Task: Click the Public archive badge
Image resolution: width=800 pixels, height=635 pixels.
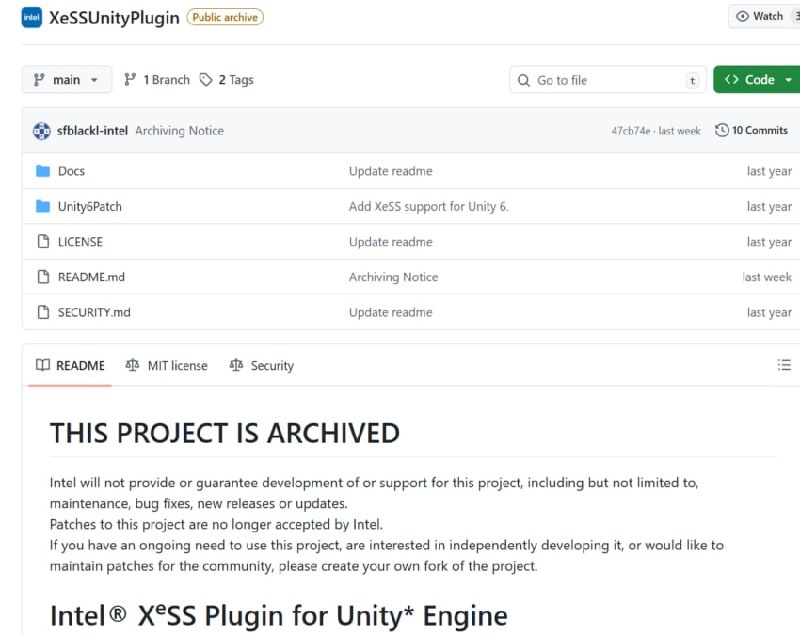Action: click(225, 17)
